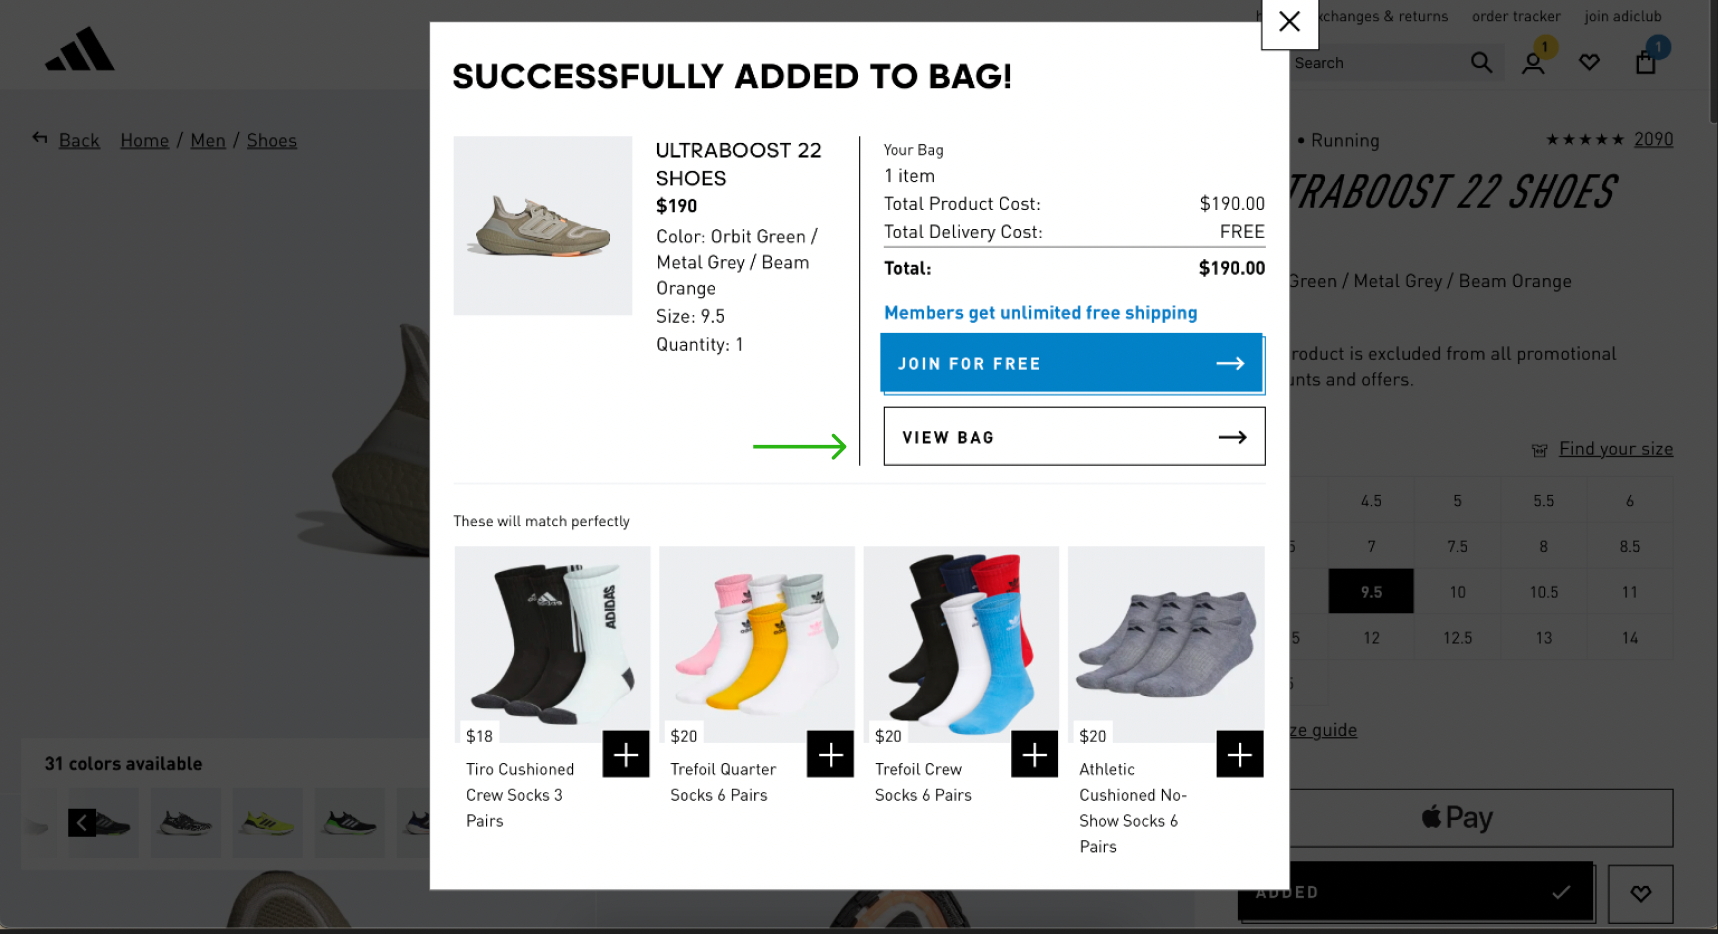Image resolution: width=1718 pixels, height=934 pixels.
Task: Click the search magnifier icon
Action: (1481, 63)
